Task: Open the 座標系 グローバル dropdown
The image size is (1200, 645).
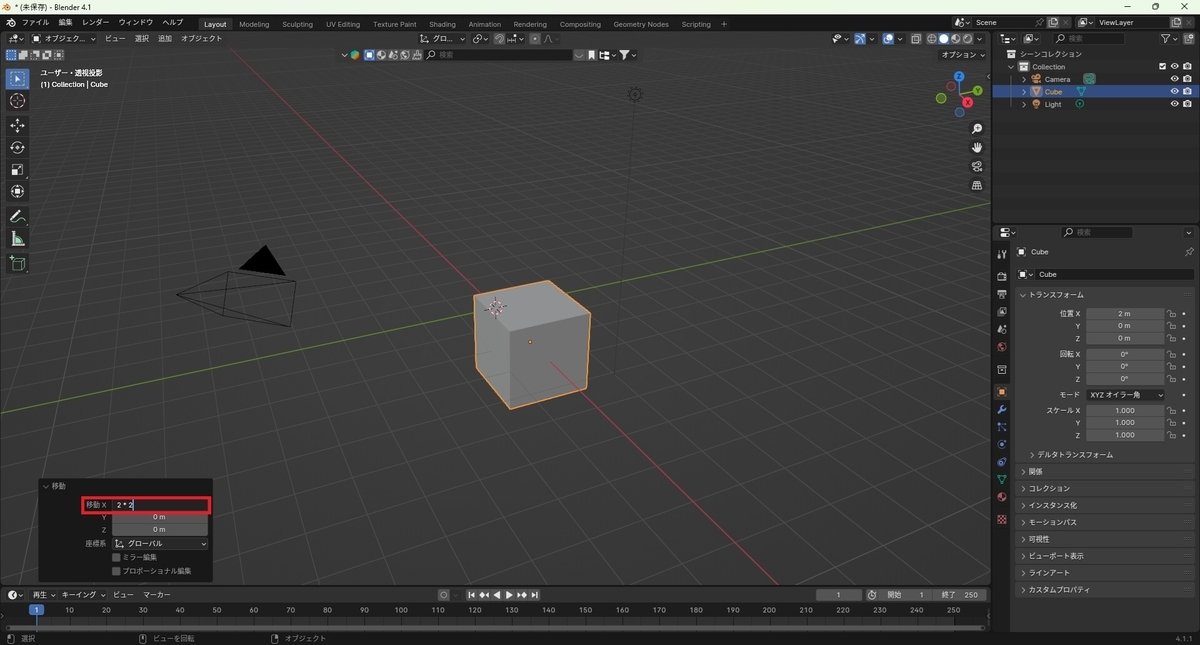Action: (160, 543)
